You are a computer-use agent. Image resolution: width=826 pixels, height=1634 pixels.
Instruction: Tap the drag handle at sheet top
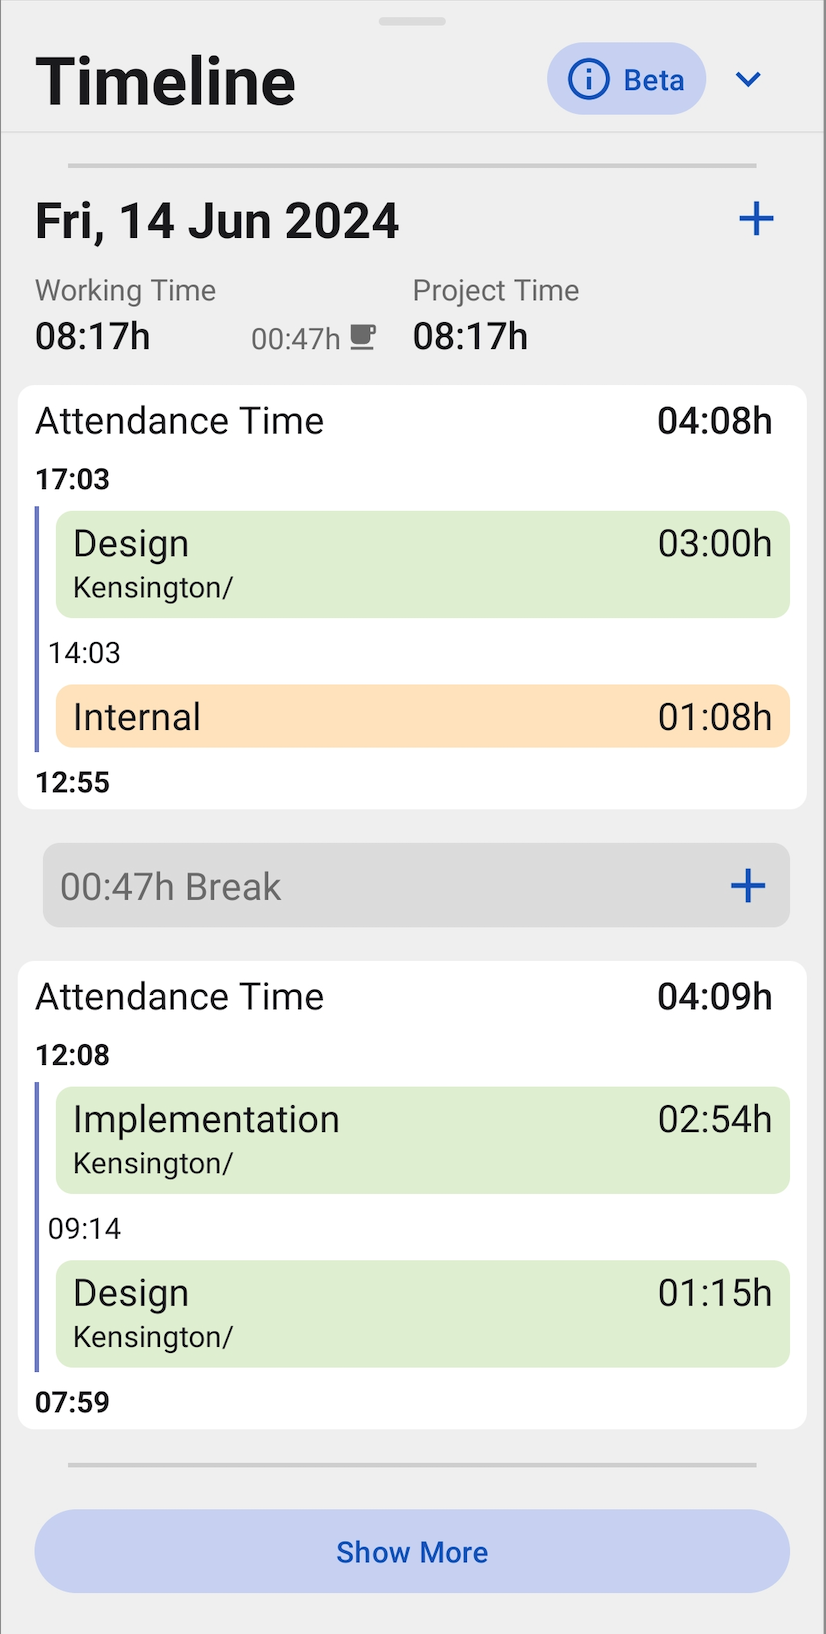[412, 21]
